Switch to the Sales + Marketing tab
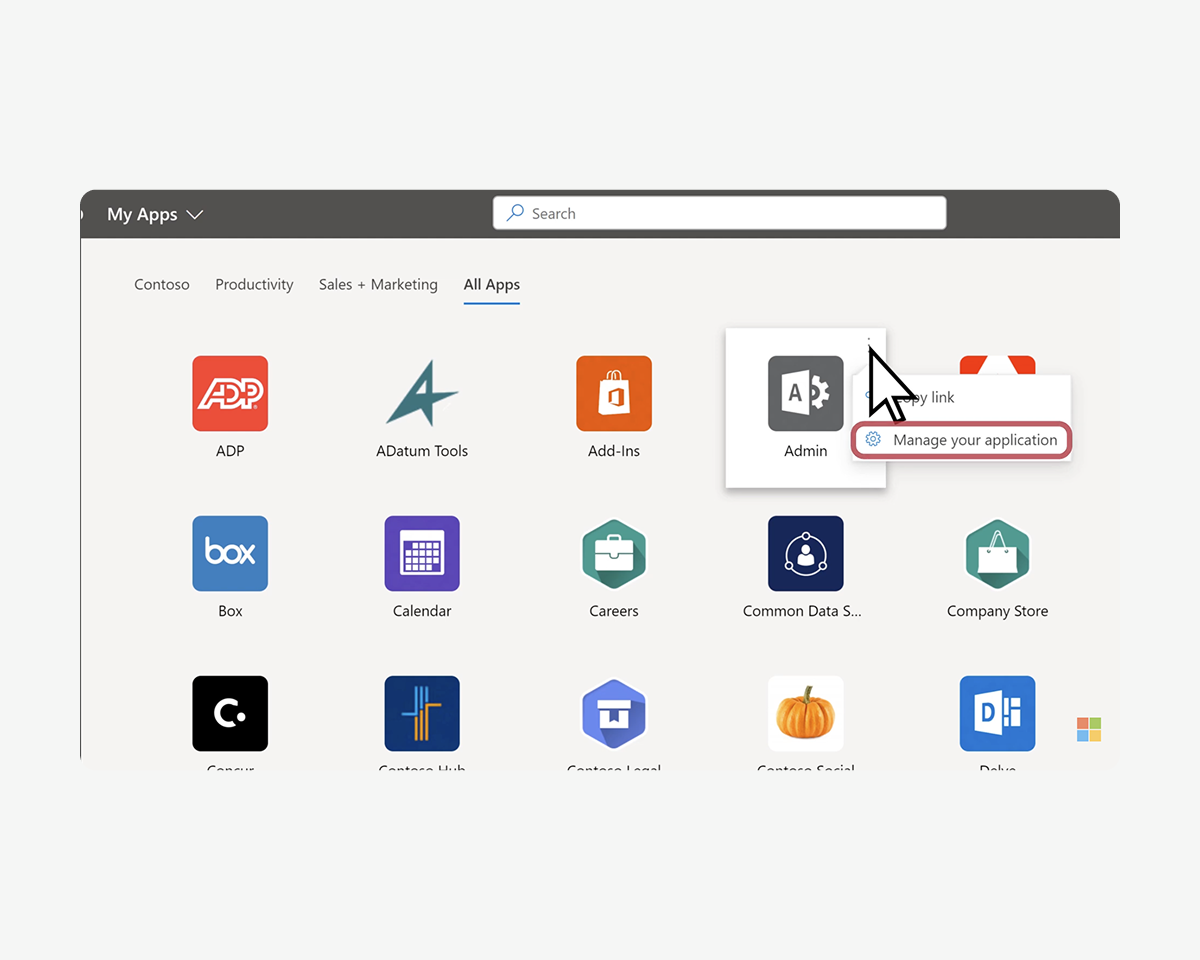The height and width of the screenshot is (960, 1200). (378, 284)
